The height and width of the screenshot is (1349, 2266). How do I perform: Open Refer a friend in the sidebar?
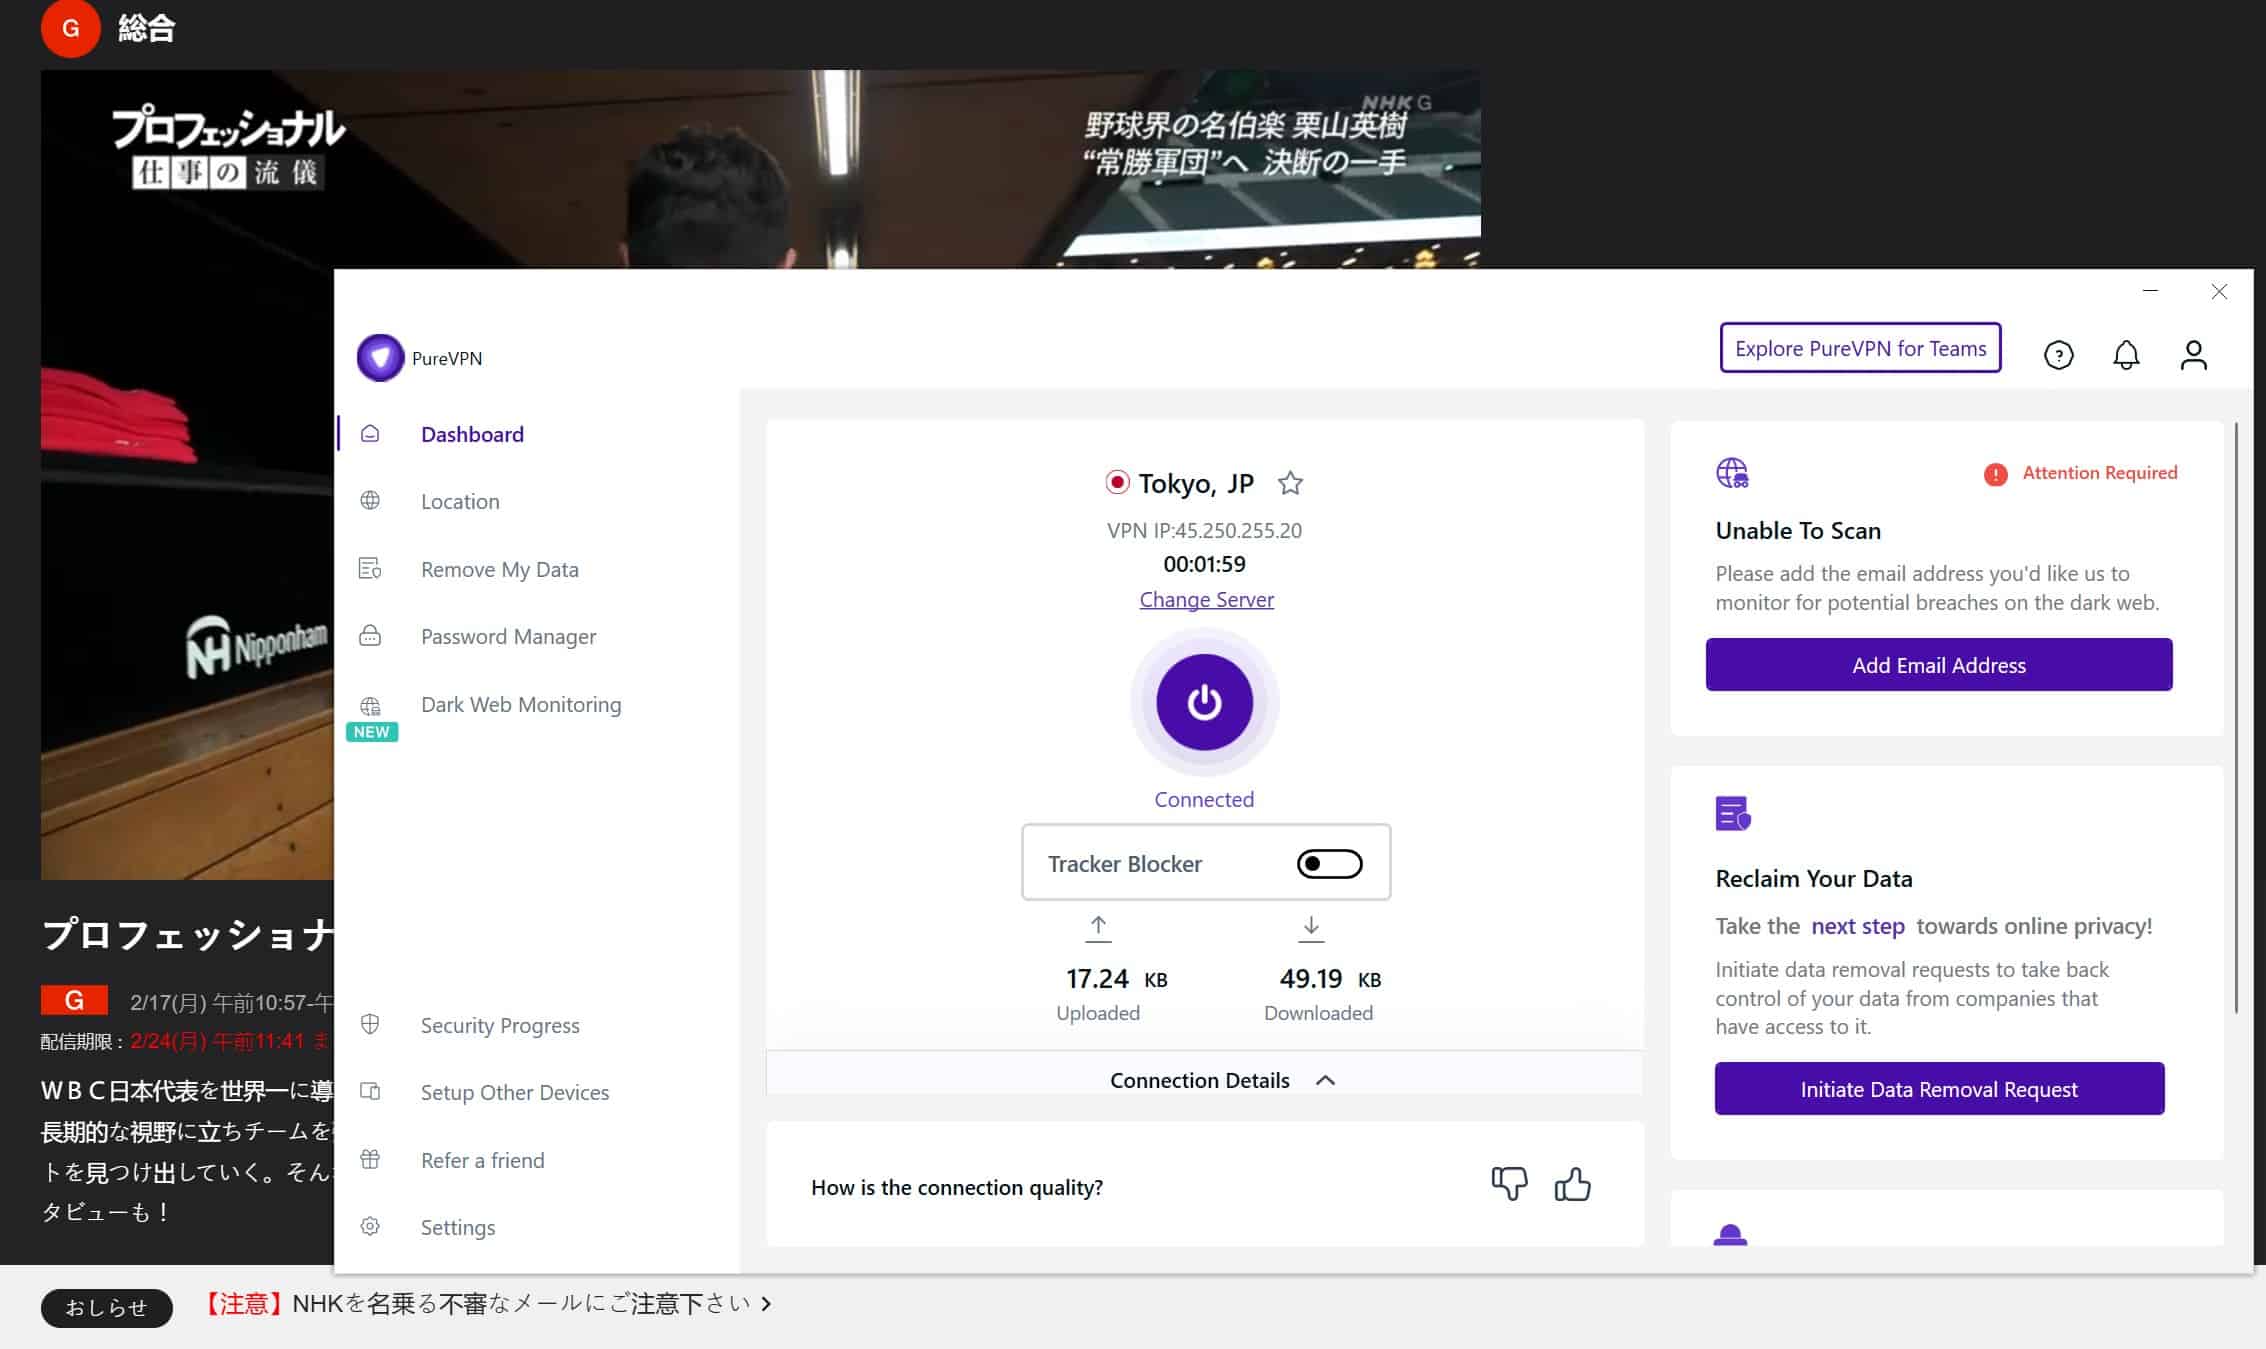tap(482, 1160)
